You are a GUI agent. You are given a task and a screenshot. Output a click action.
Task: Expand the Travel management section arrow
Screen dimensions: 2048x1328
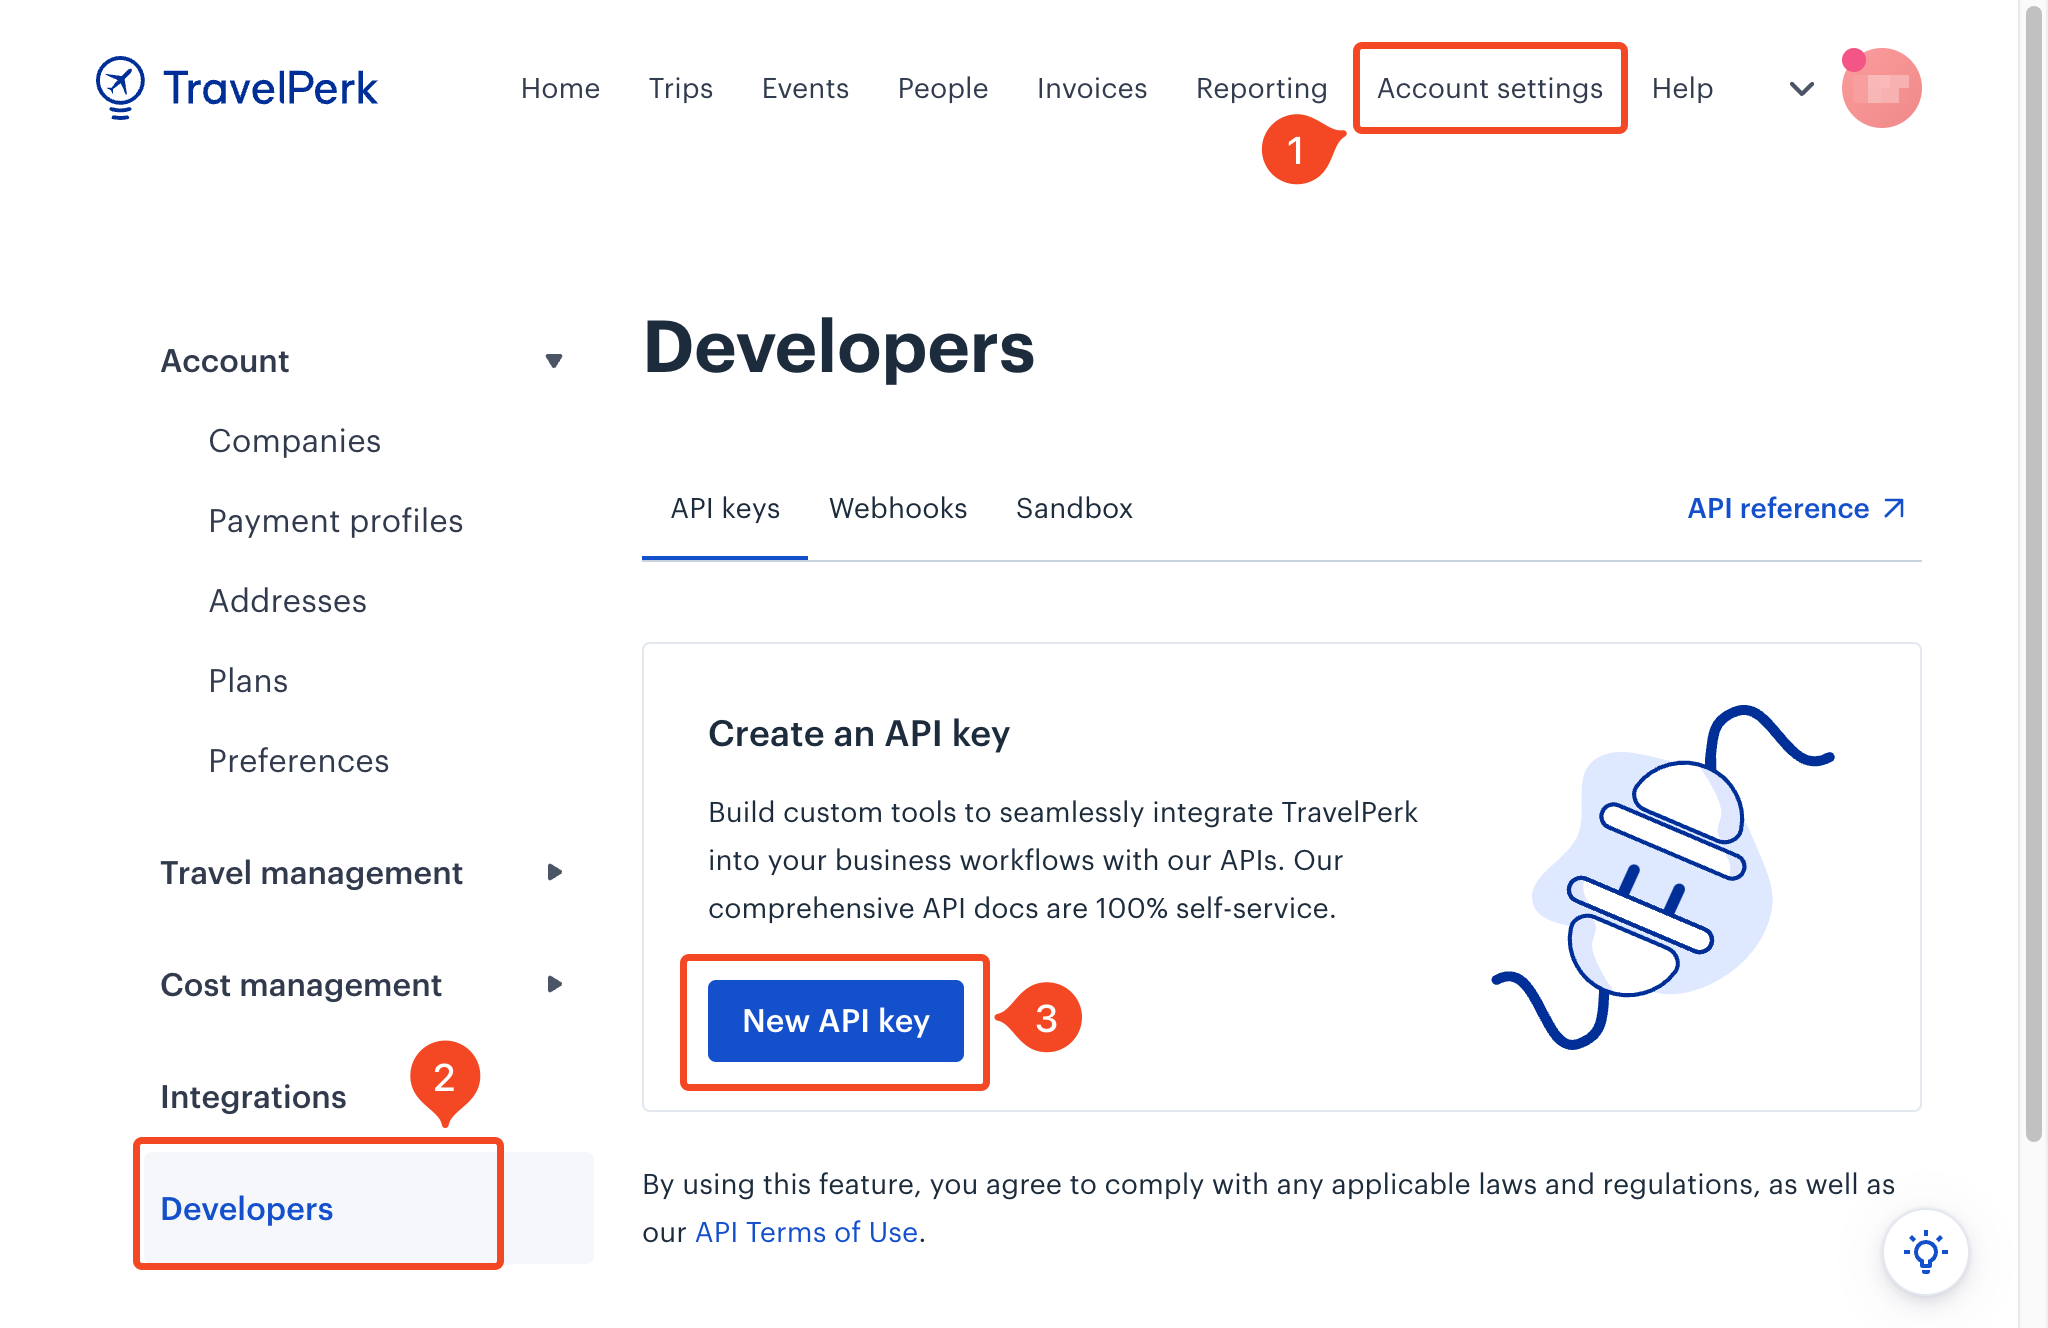(x=555, y=873)
